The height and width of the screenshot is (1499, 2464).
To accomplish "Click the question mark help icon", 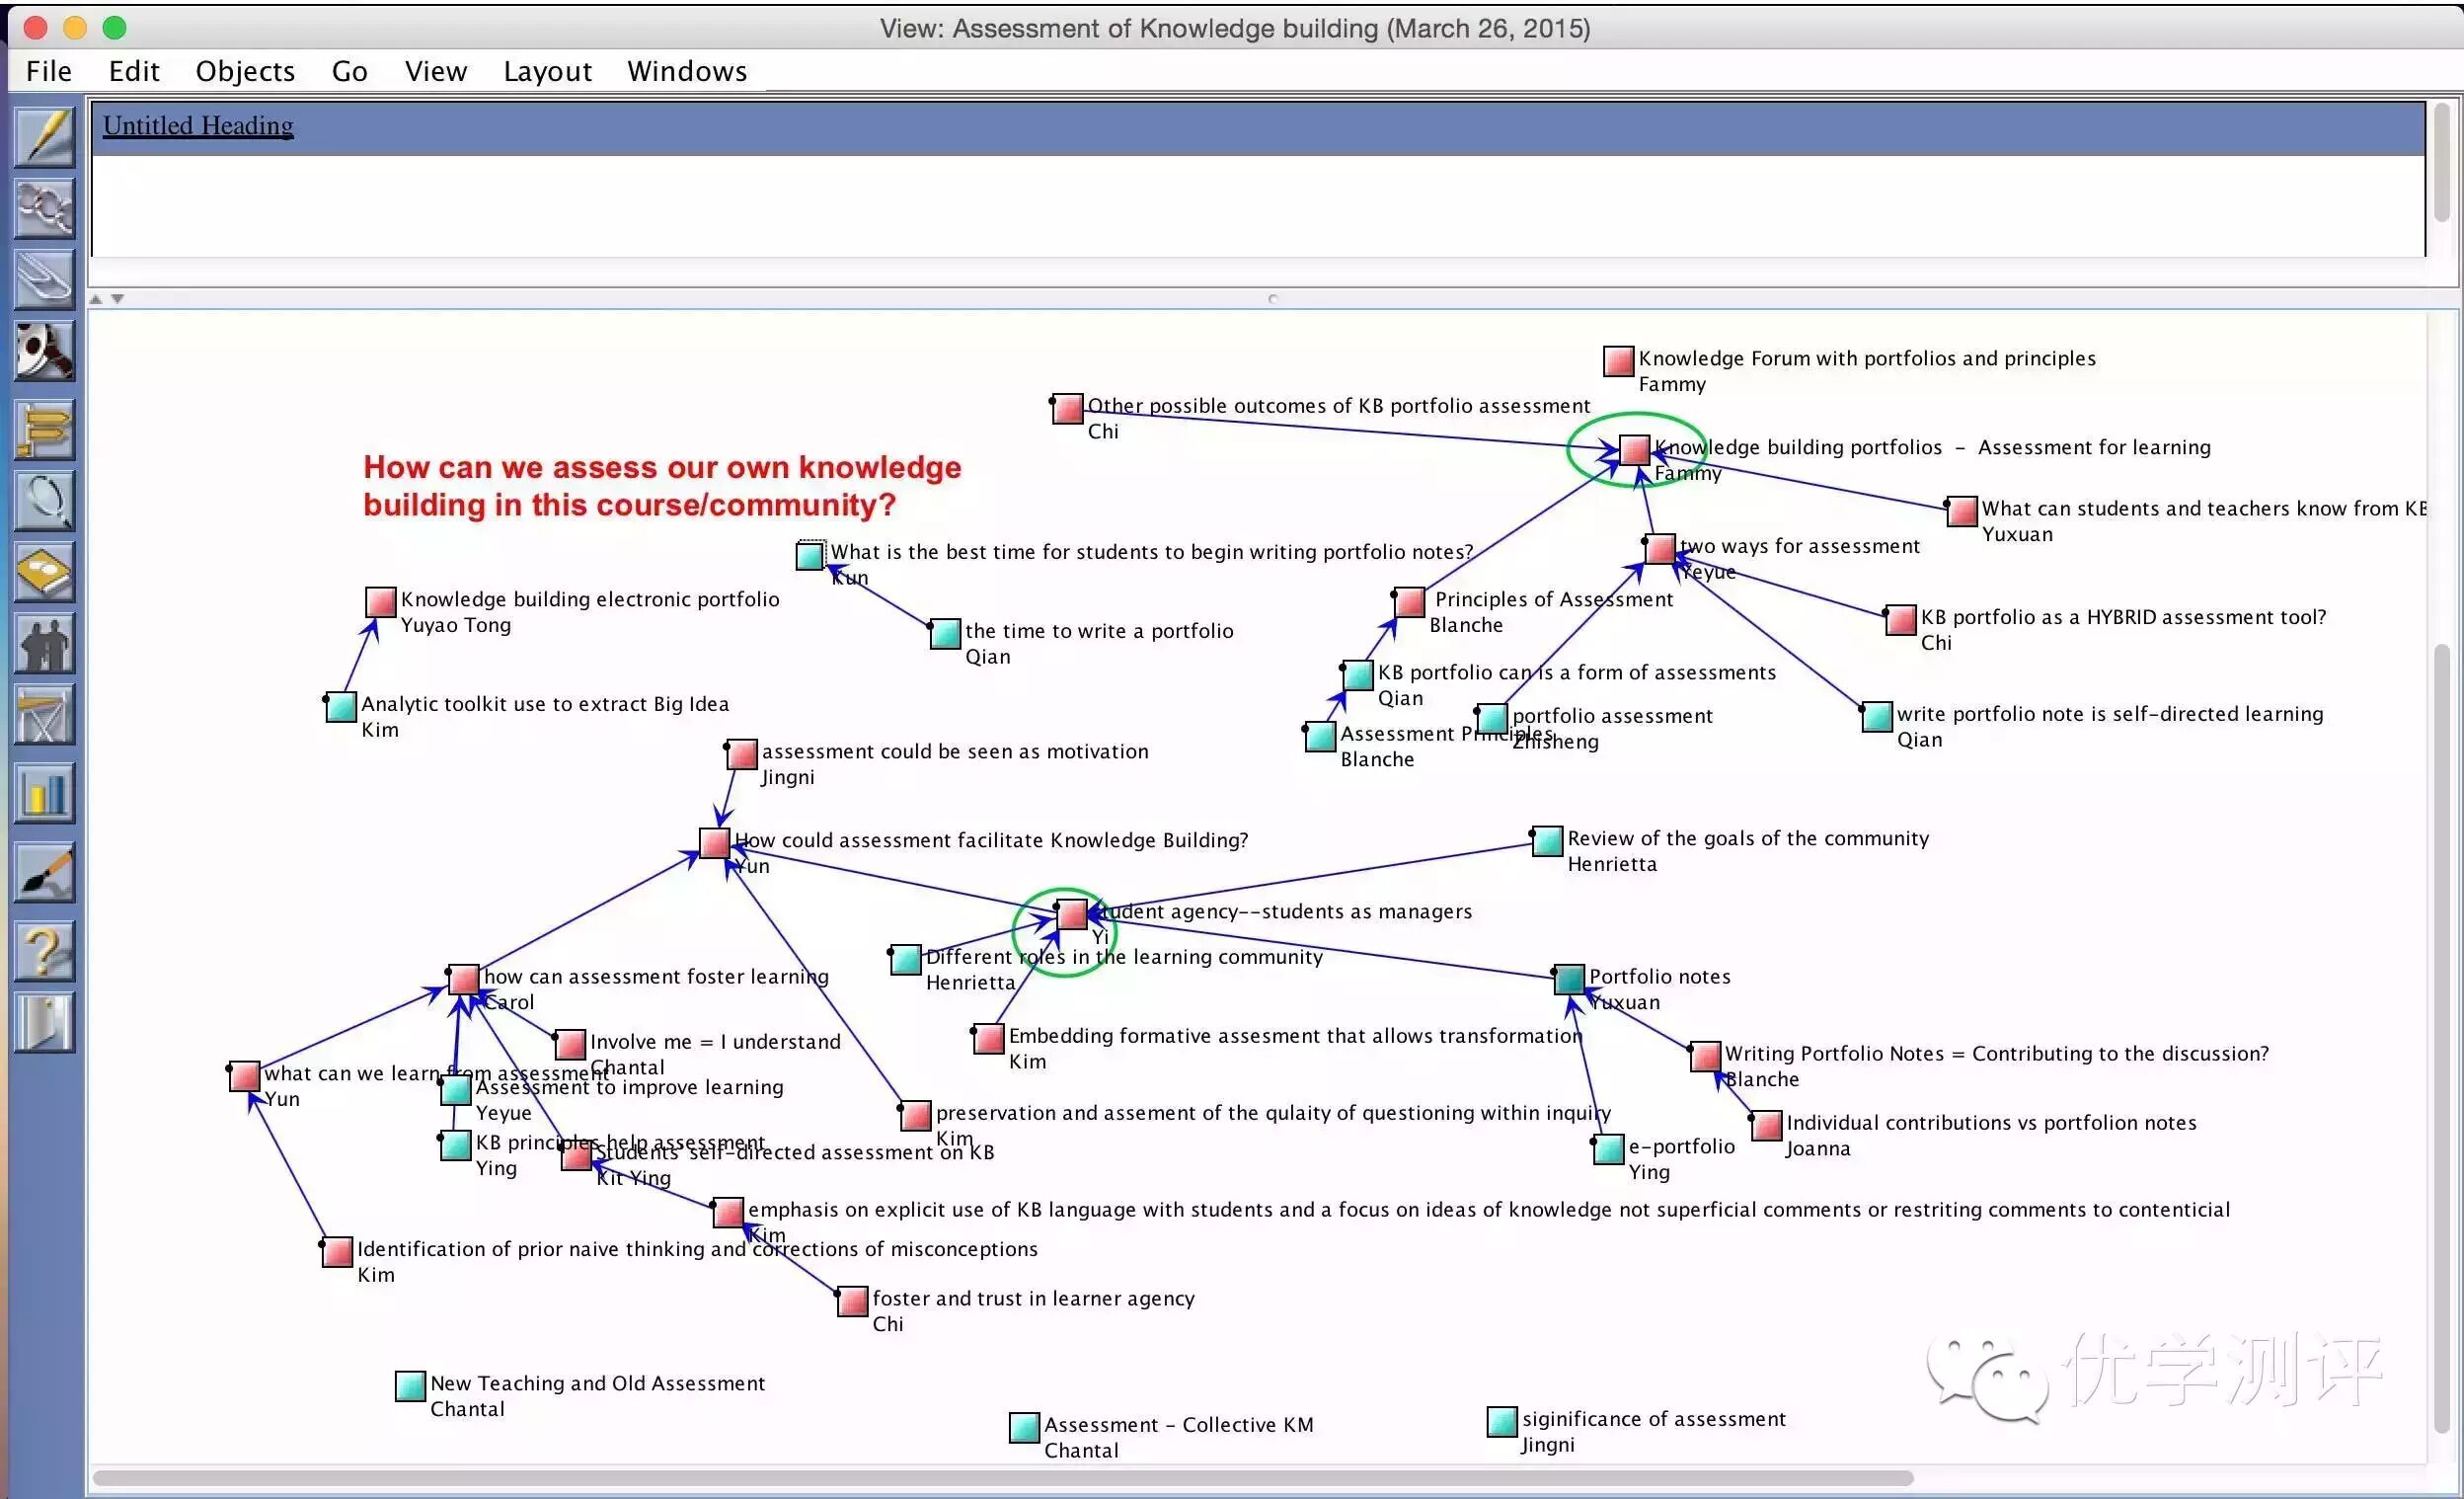I will (x=45, y=951).
